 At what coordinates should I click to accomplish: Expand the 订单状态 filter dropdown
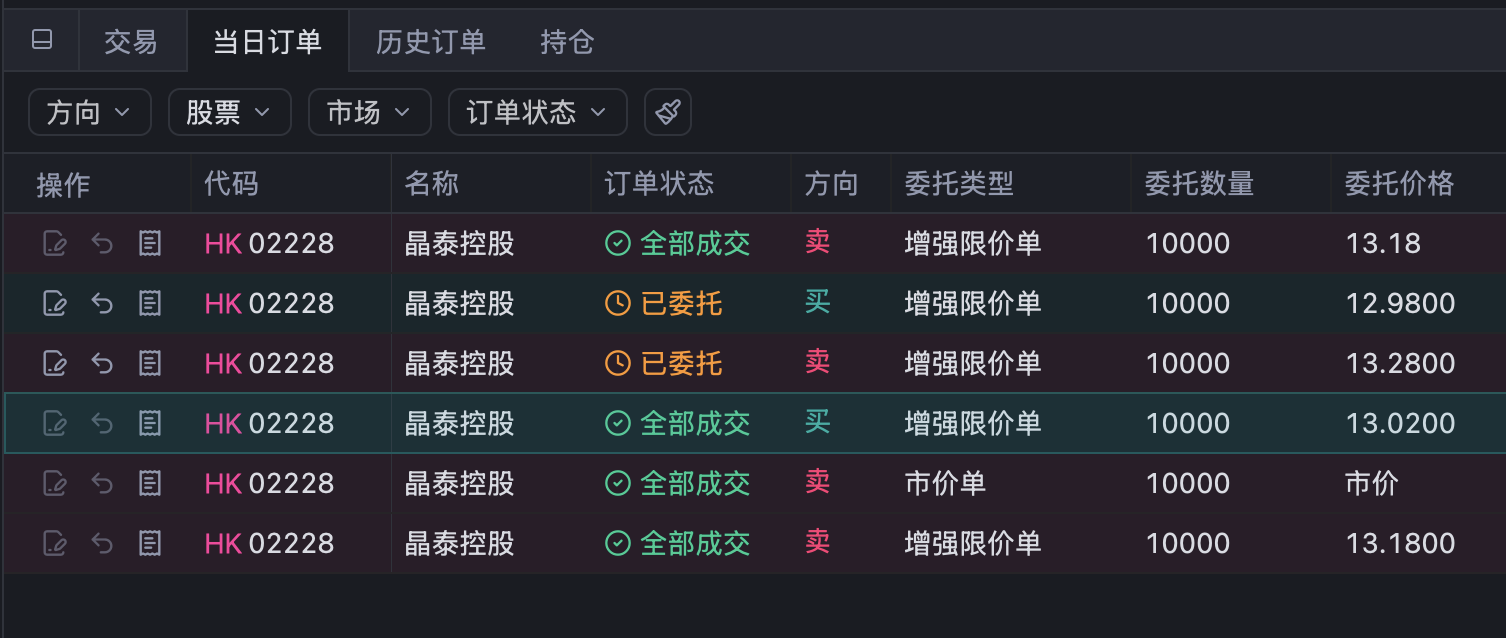click(x=537, y=112)
